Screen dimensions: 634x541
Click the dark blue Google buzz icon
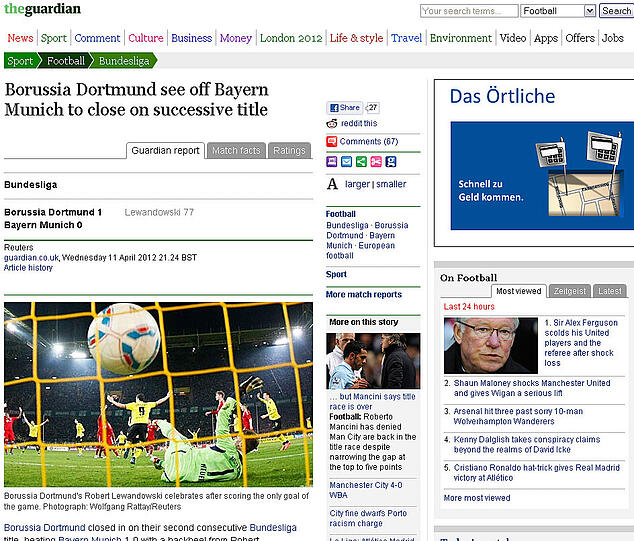391,162
